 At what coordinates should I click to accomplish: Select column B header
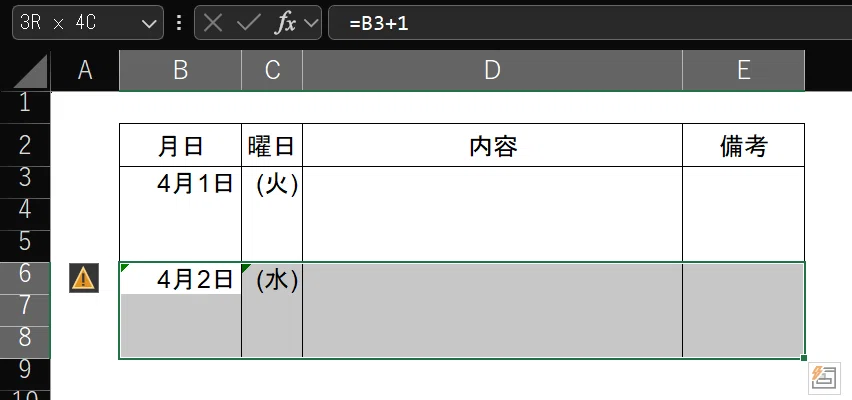(180, 71)
